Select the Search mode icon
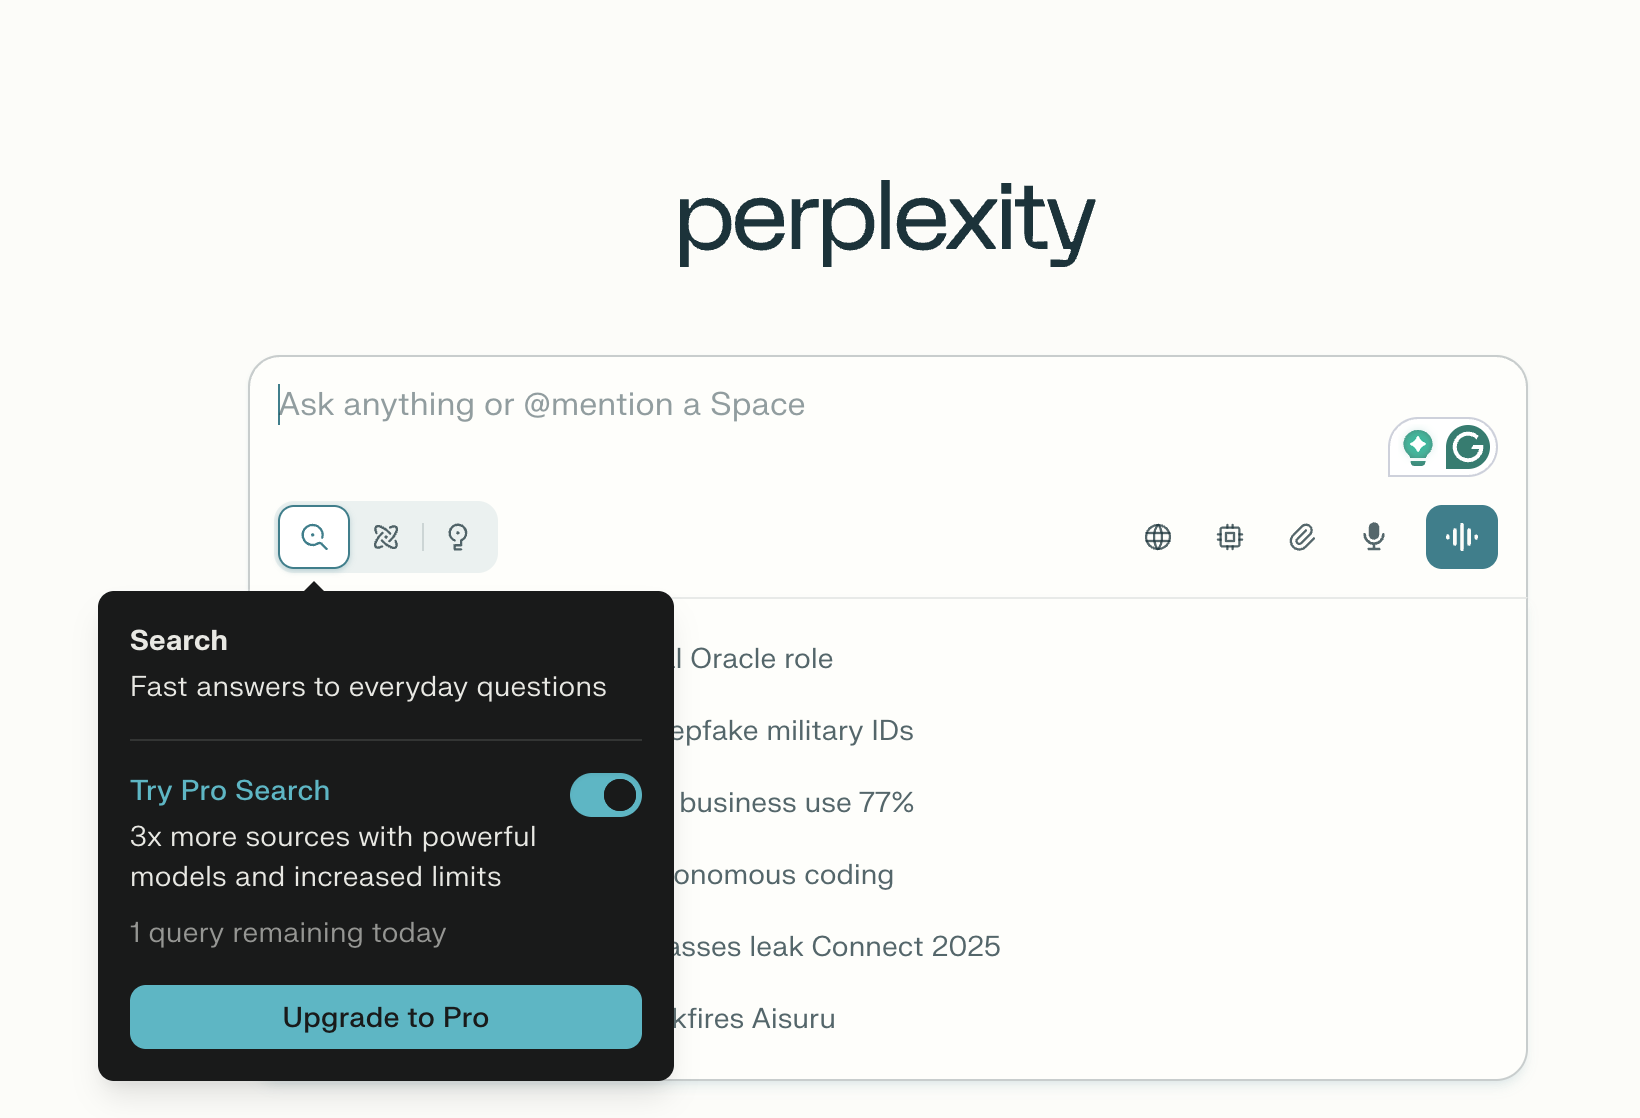The height and width of the screenshot is (1118, 1640). [x=314, y=537]
